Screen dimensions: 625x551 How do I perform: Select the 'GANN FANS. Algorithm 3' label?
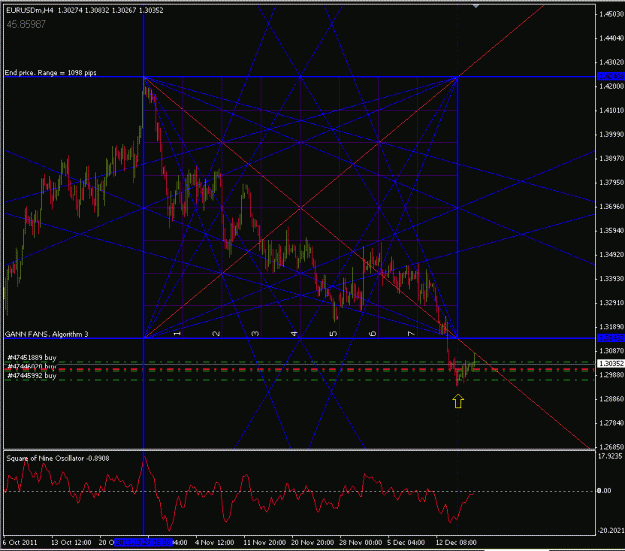pos(47,334)
